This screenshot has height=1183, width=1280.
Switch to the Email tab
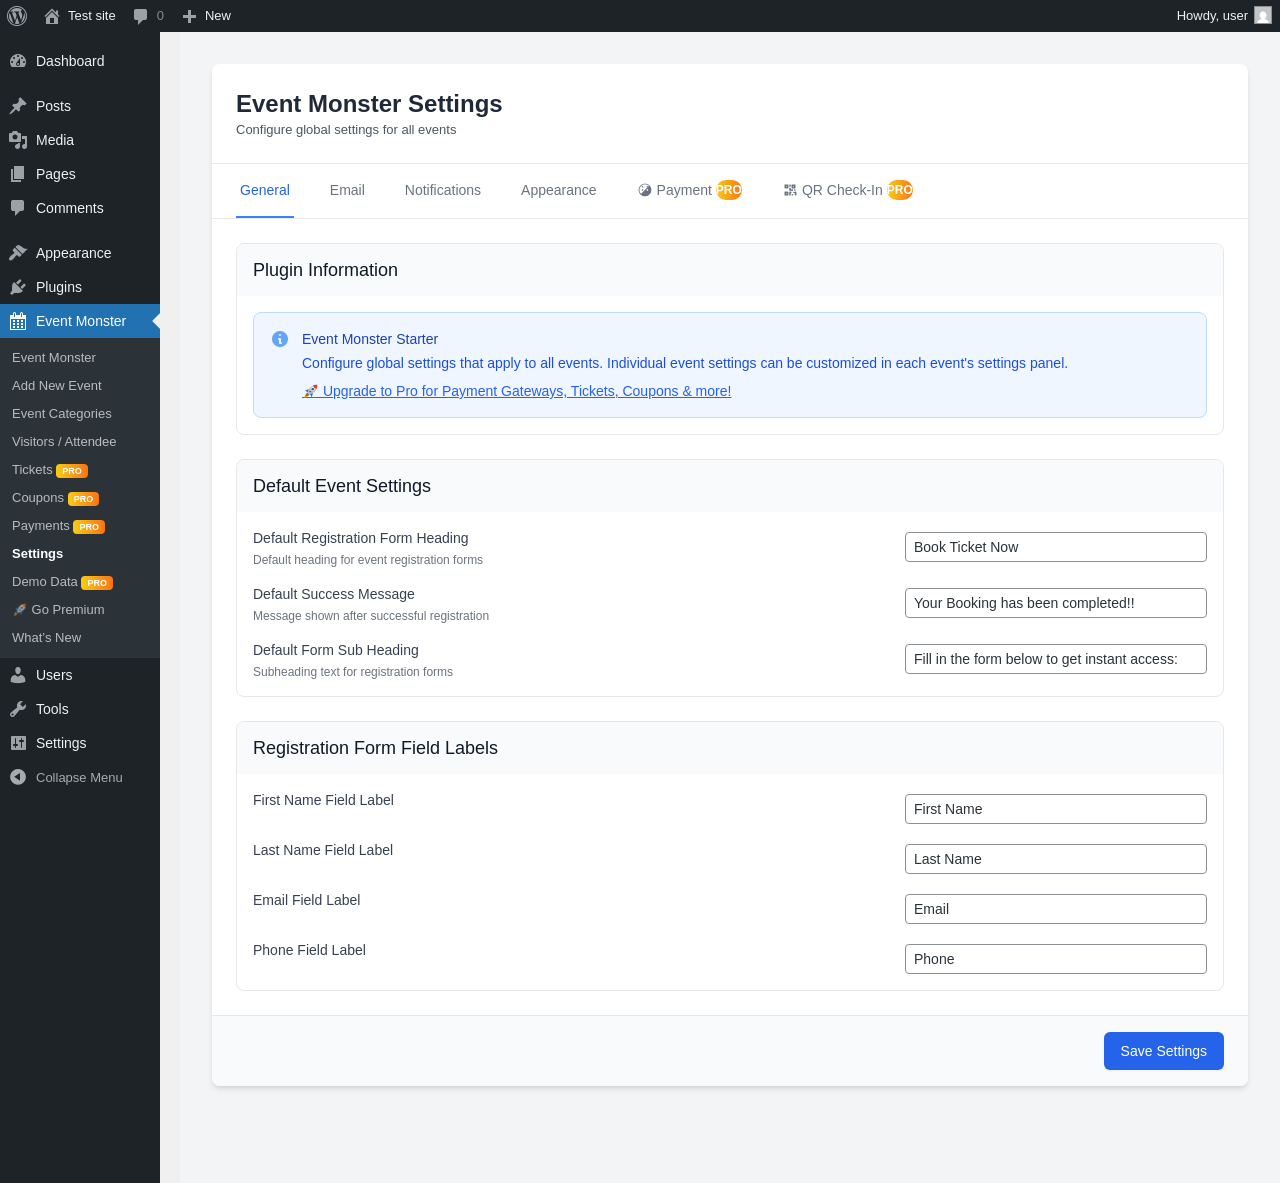pos(347,190)
